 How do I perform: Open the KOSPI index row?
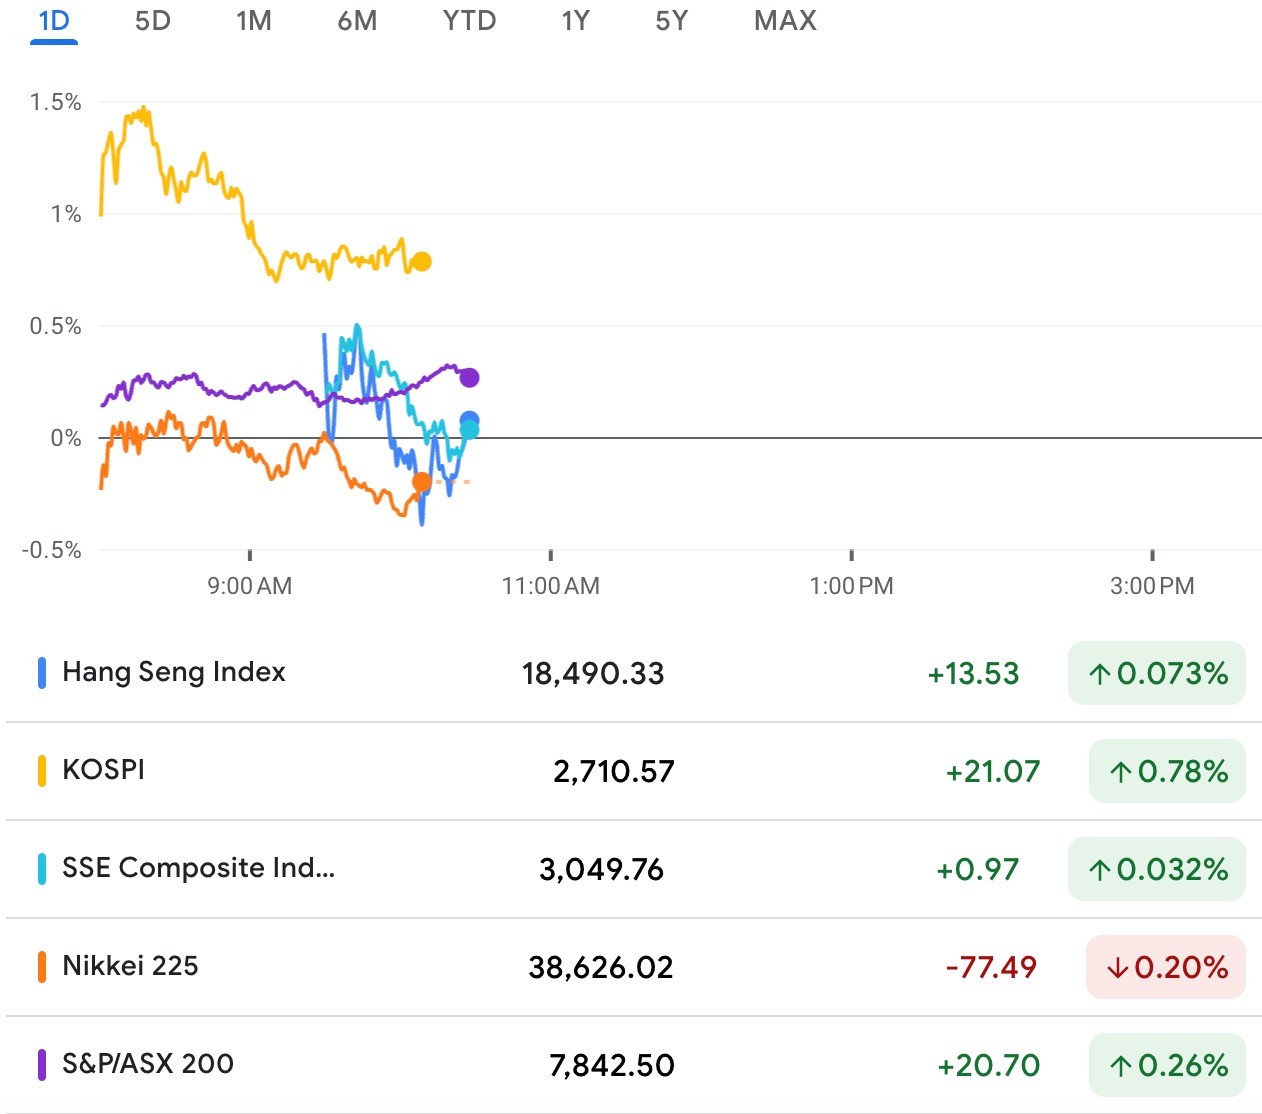click(634, 771)
